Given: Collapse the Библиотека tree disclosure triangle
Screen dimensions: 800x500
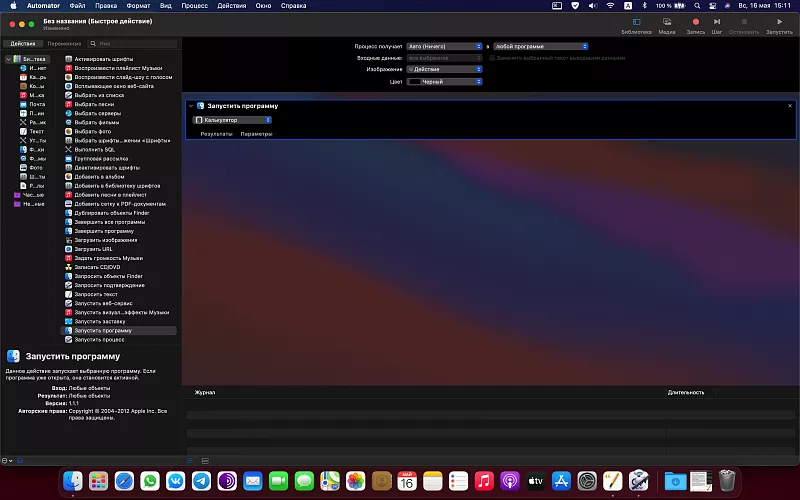Looking at the screenshot, I should coord(7,59).
